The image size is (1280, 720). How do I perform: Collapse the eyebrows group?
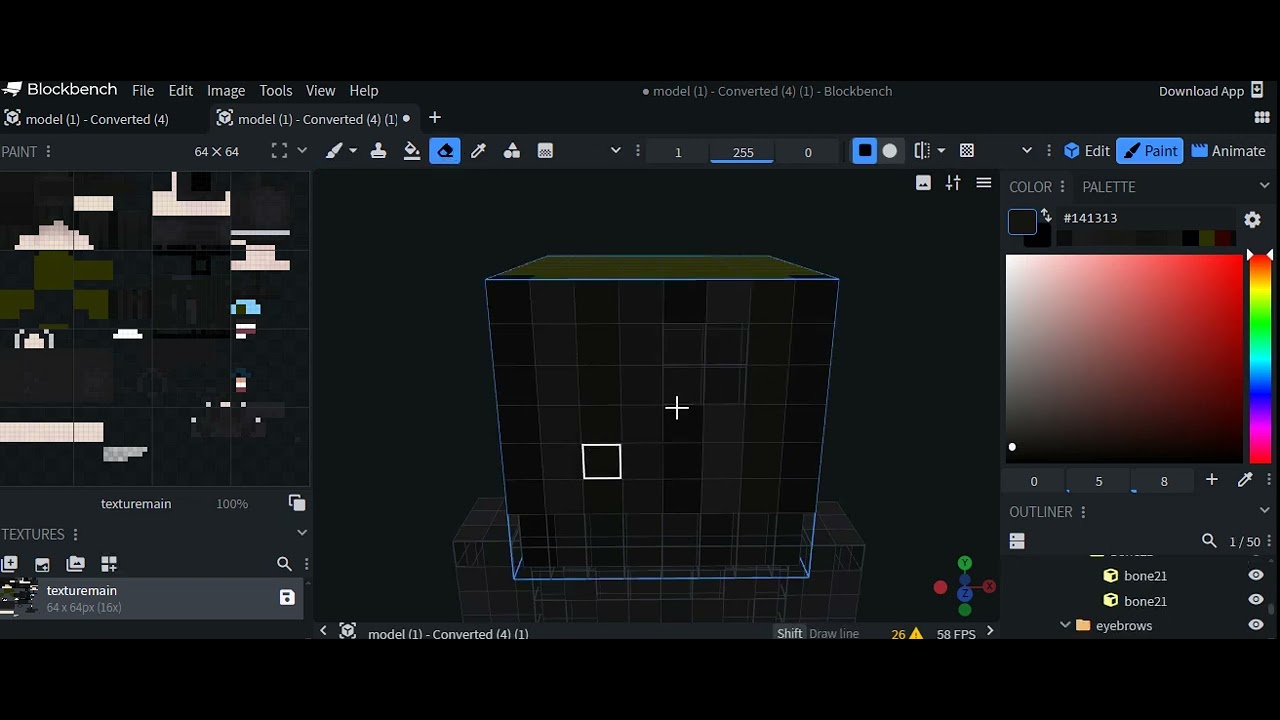(x=1065, y=625)
